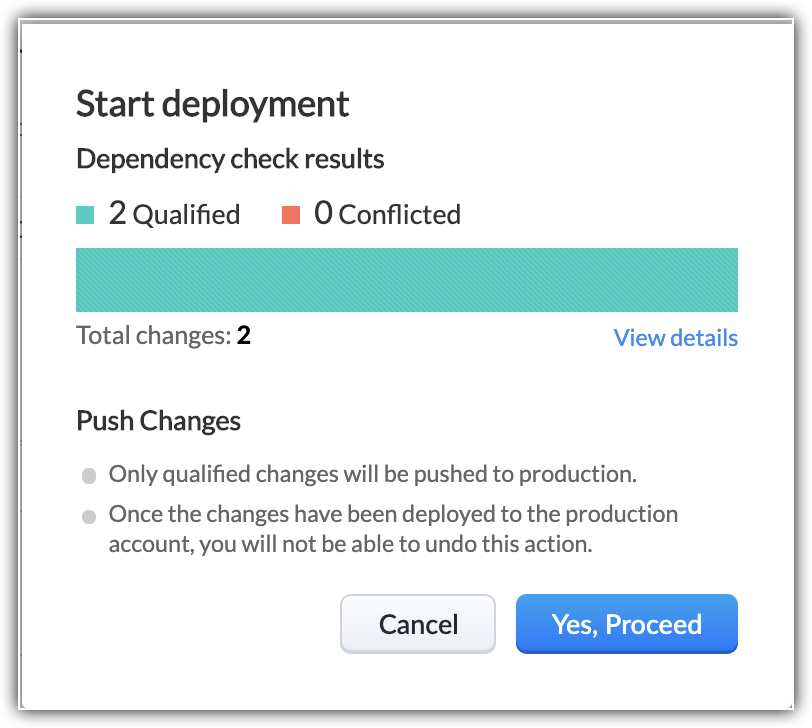812x728 pixels.
Task: Click the bullet dot before 'Once the changes'
Action: [x=89, y=517]
